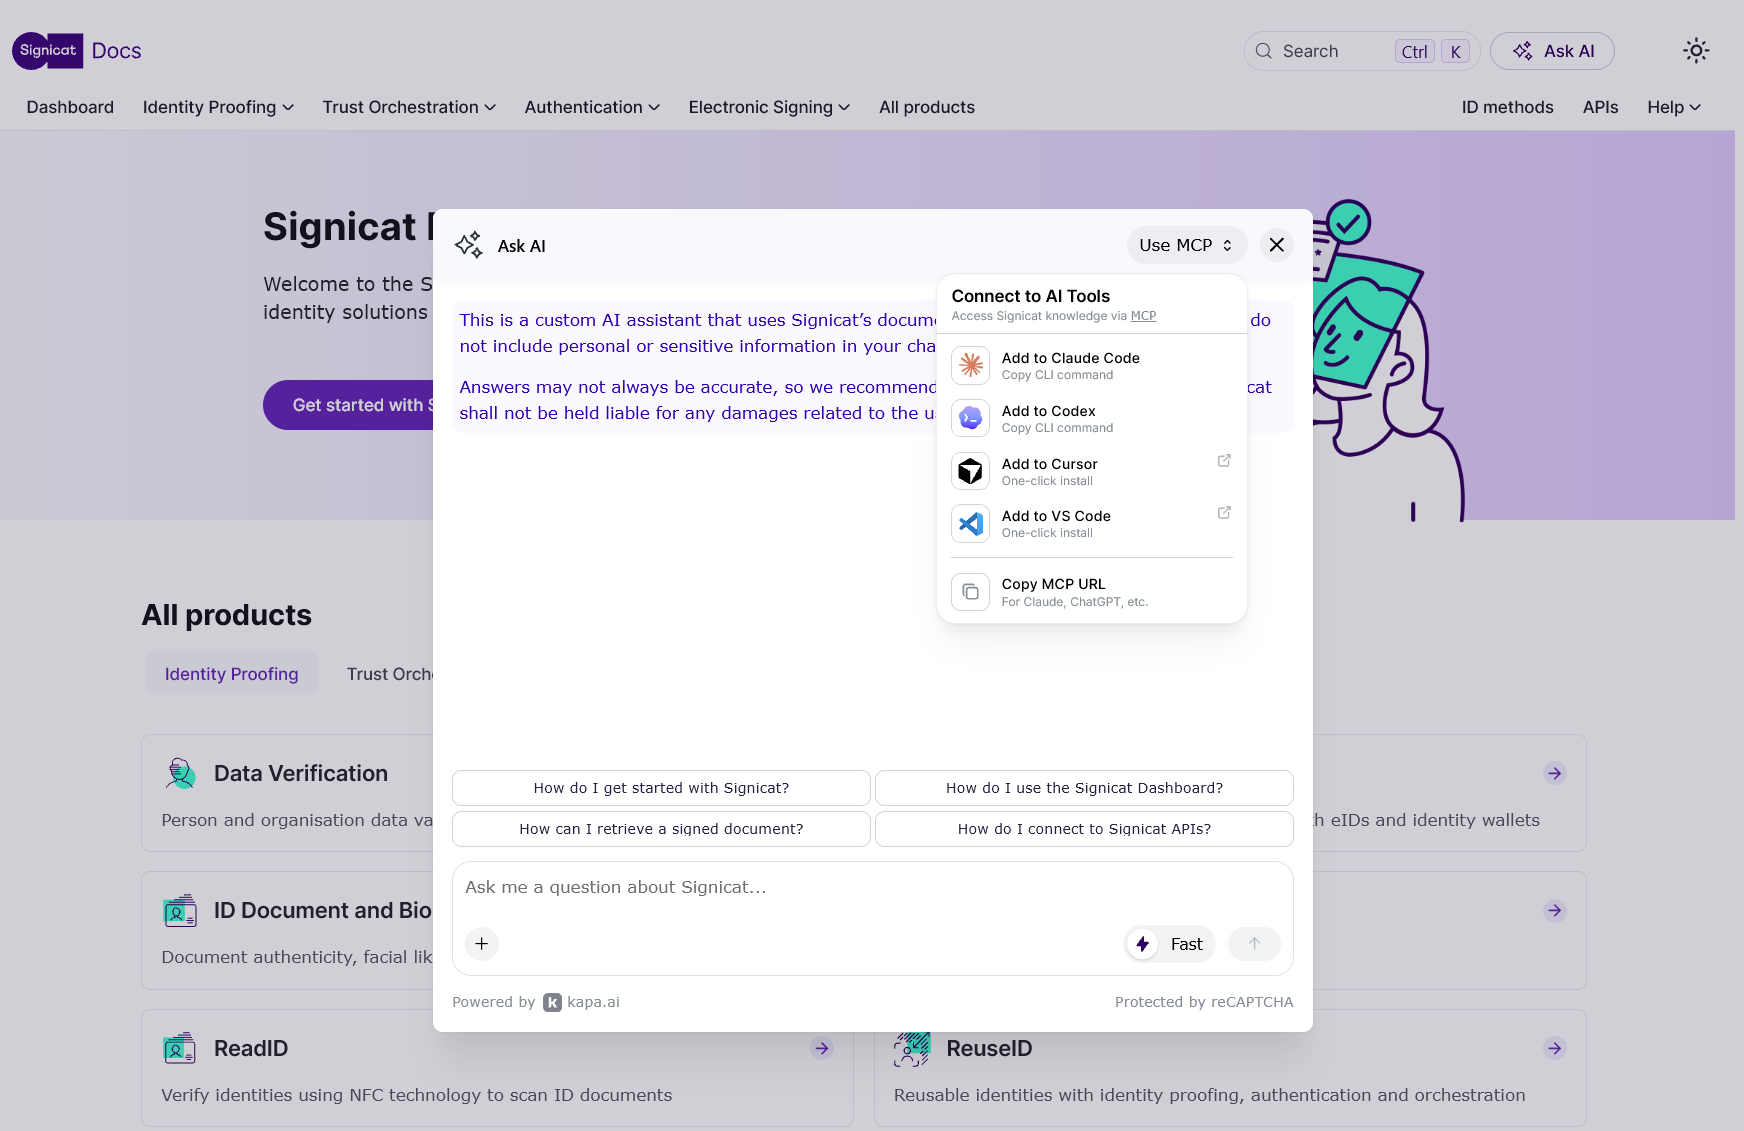Focus the 'Ask me a question about Signicat' field

872,888
